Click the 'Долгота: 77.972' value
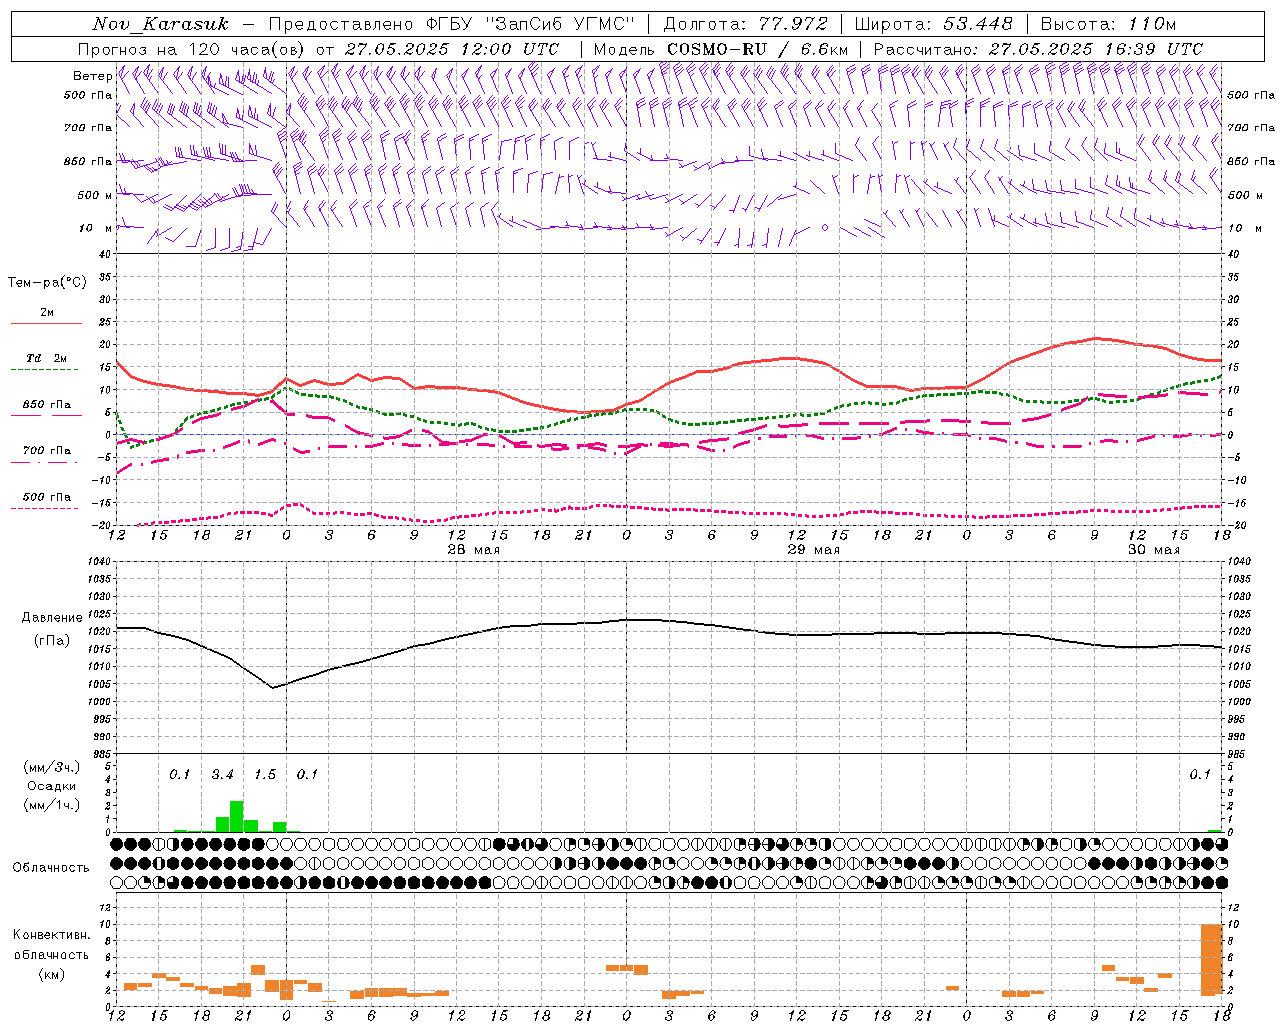Screen dimensions: 1280x1024 (745, 24)
